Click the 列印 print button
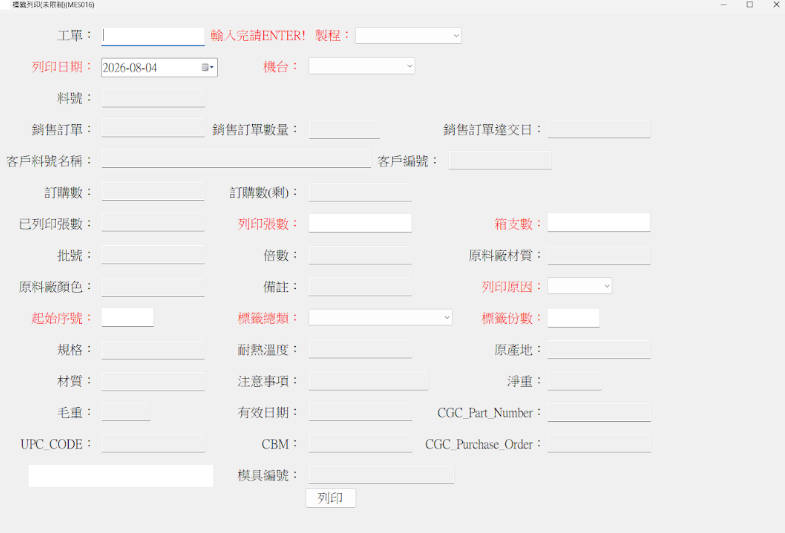Viewport: 785px width, 533px height. point(331,498)
